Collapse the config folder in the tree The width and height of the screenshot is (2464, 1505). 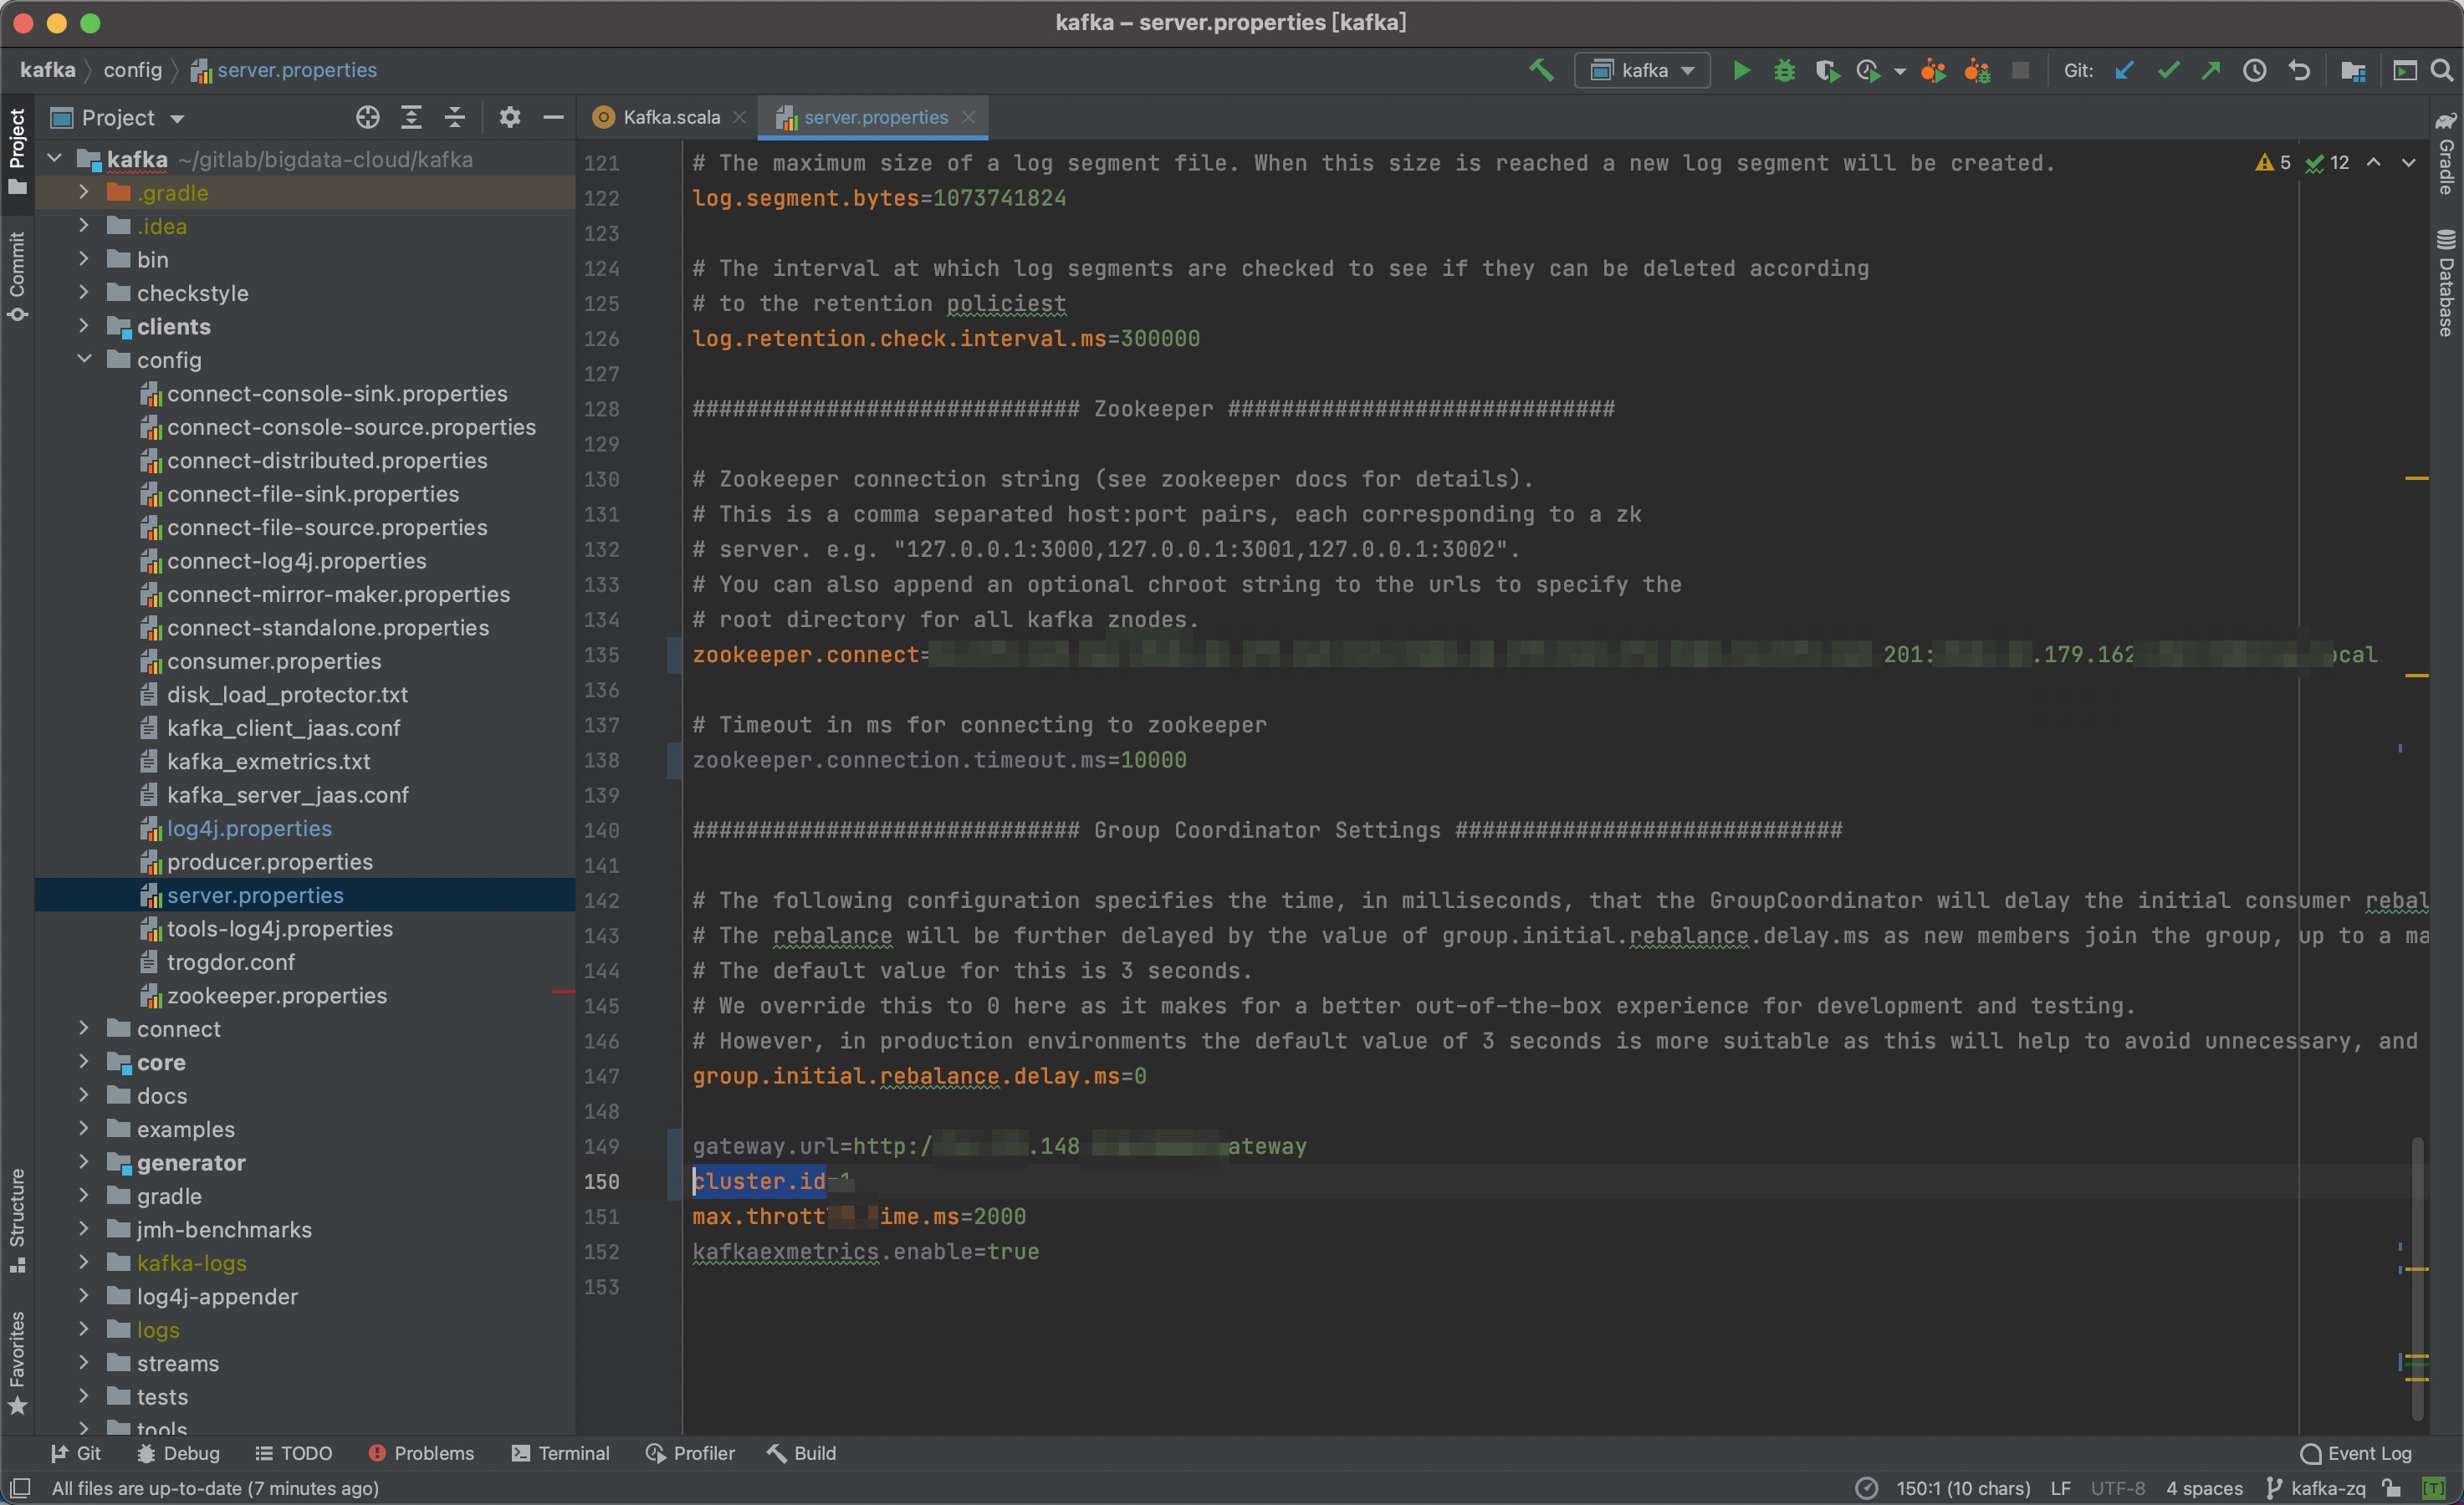(84, 359)
